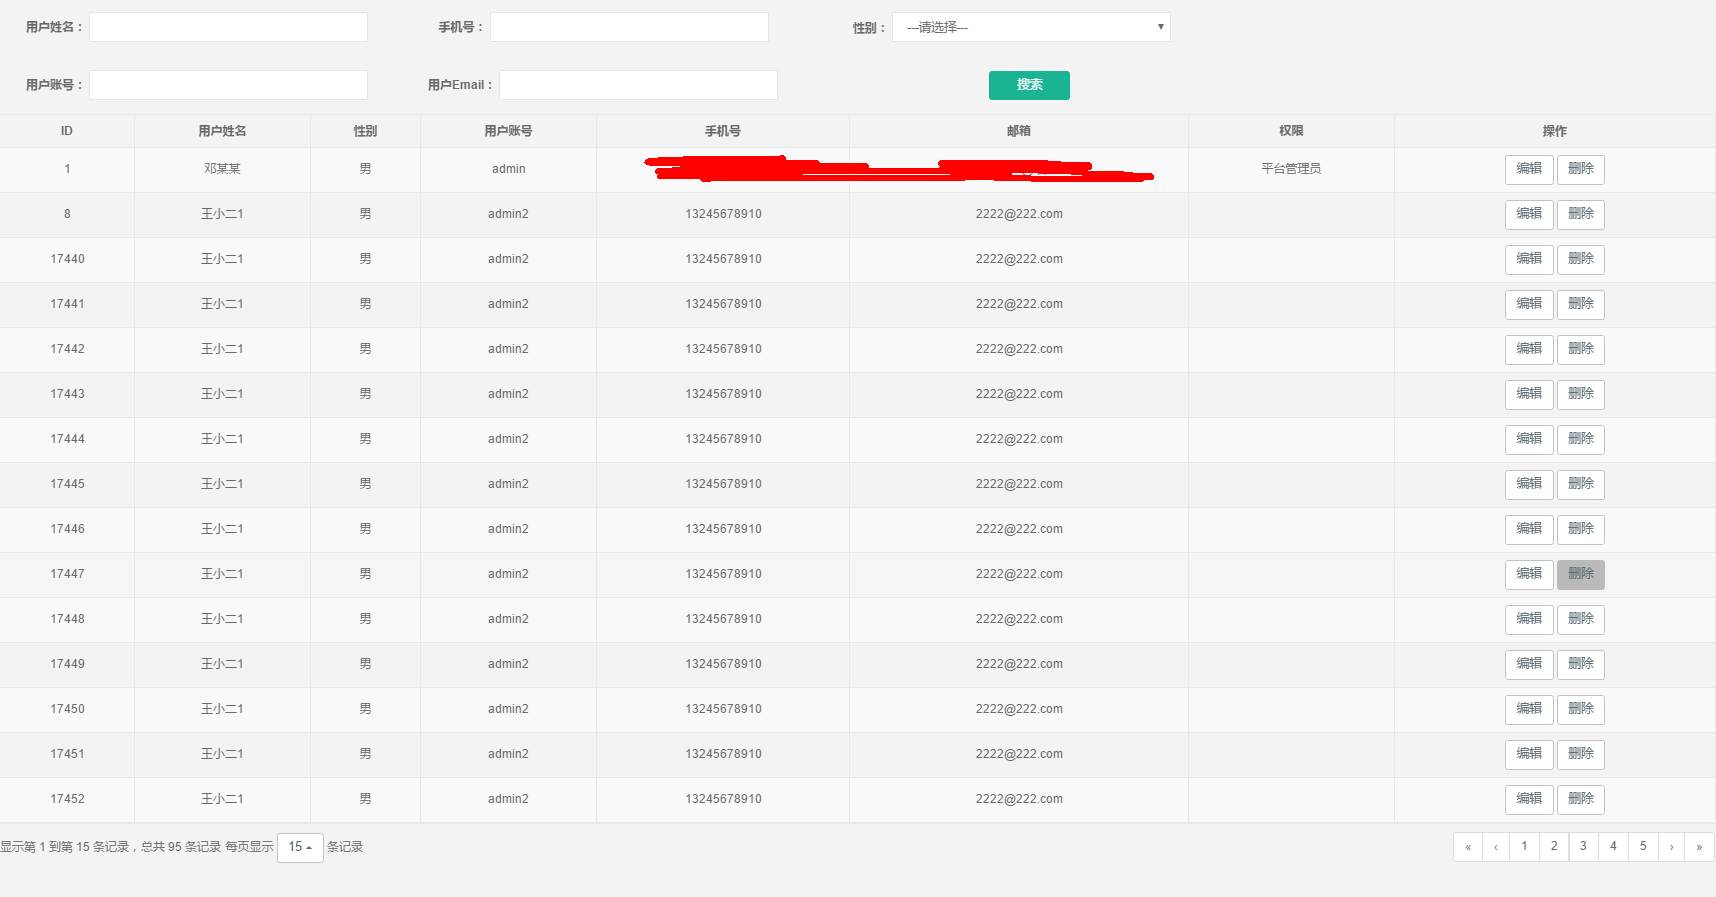This screenshot has height=897, width=1716.
Task: Delete user record 17441
Action: (1581, 304)
